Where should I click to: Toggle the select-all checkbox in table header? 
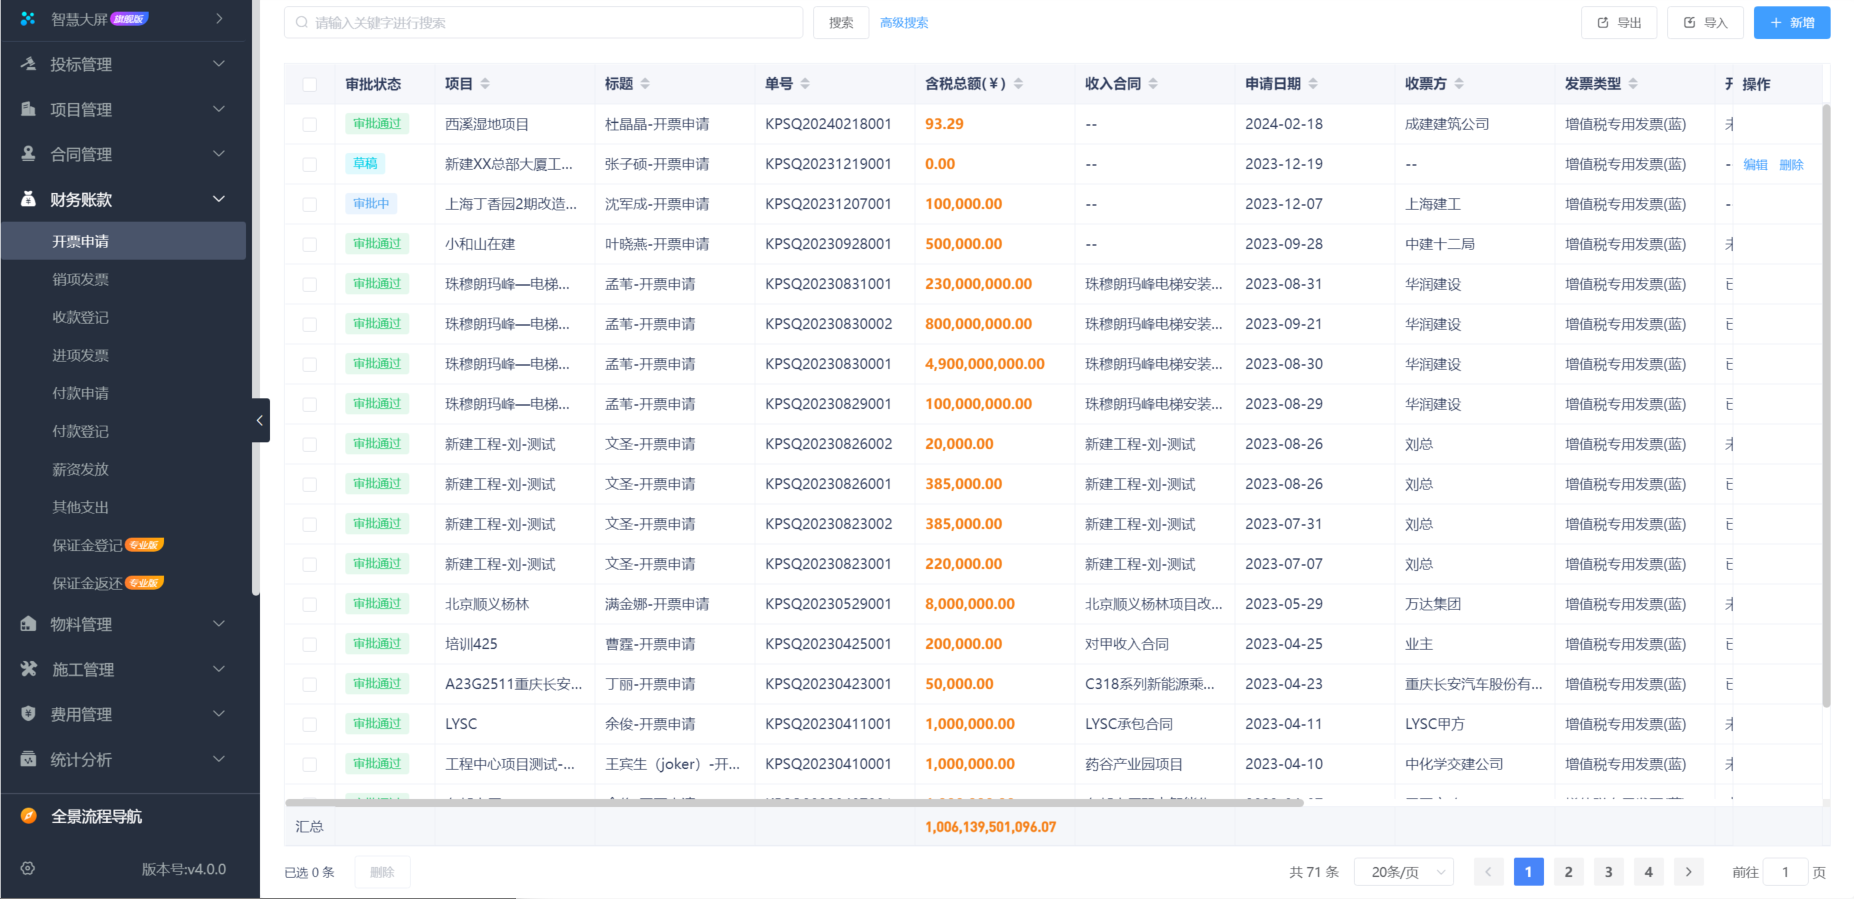coord(310,85)
